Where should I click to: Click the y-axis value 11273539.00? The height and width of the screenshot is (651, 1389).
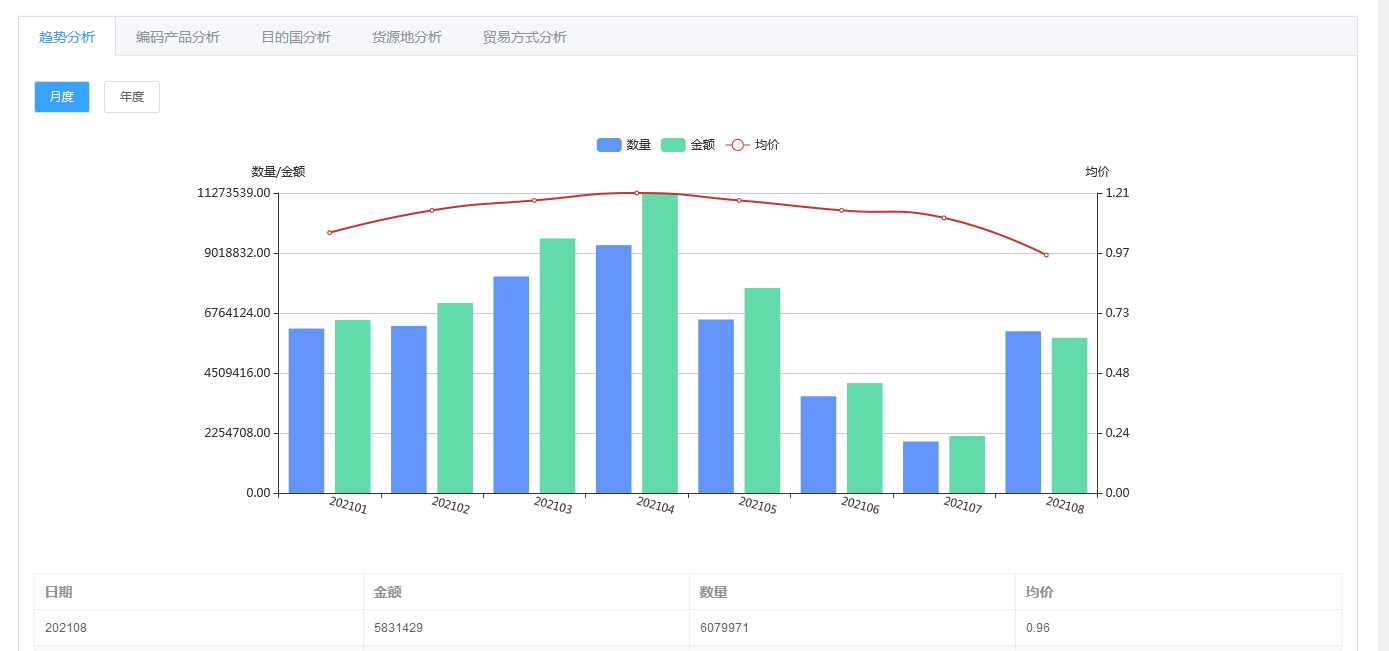point(234,193)
